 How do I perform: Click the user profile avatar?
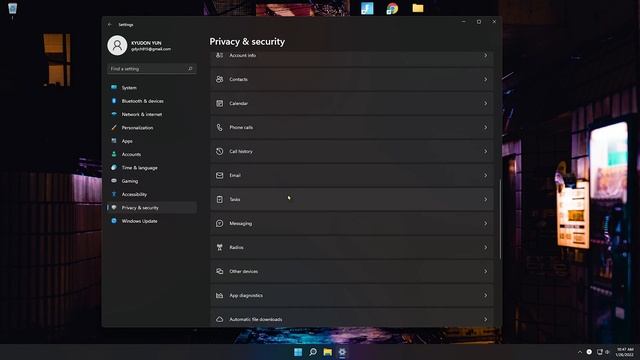[x=117, y=45]
